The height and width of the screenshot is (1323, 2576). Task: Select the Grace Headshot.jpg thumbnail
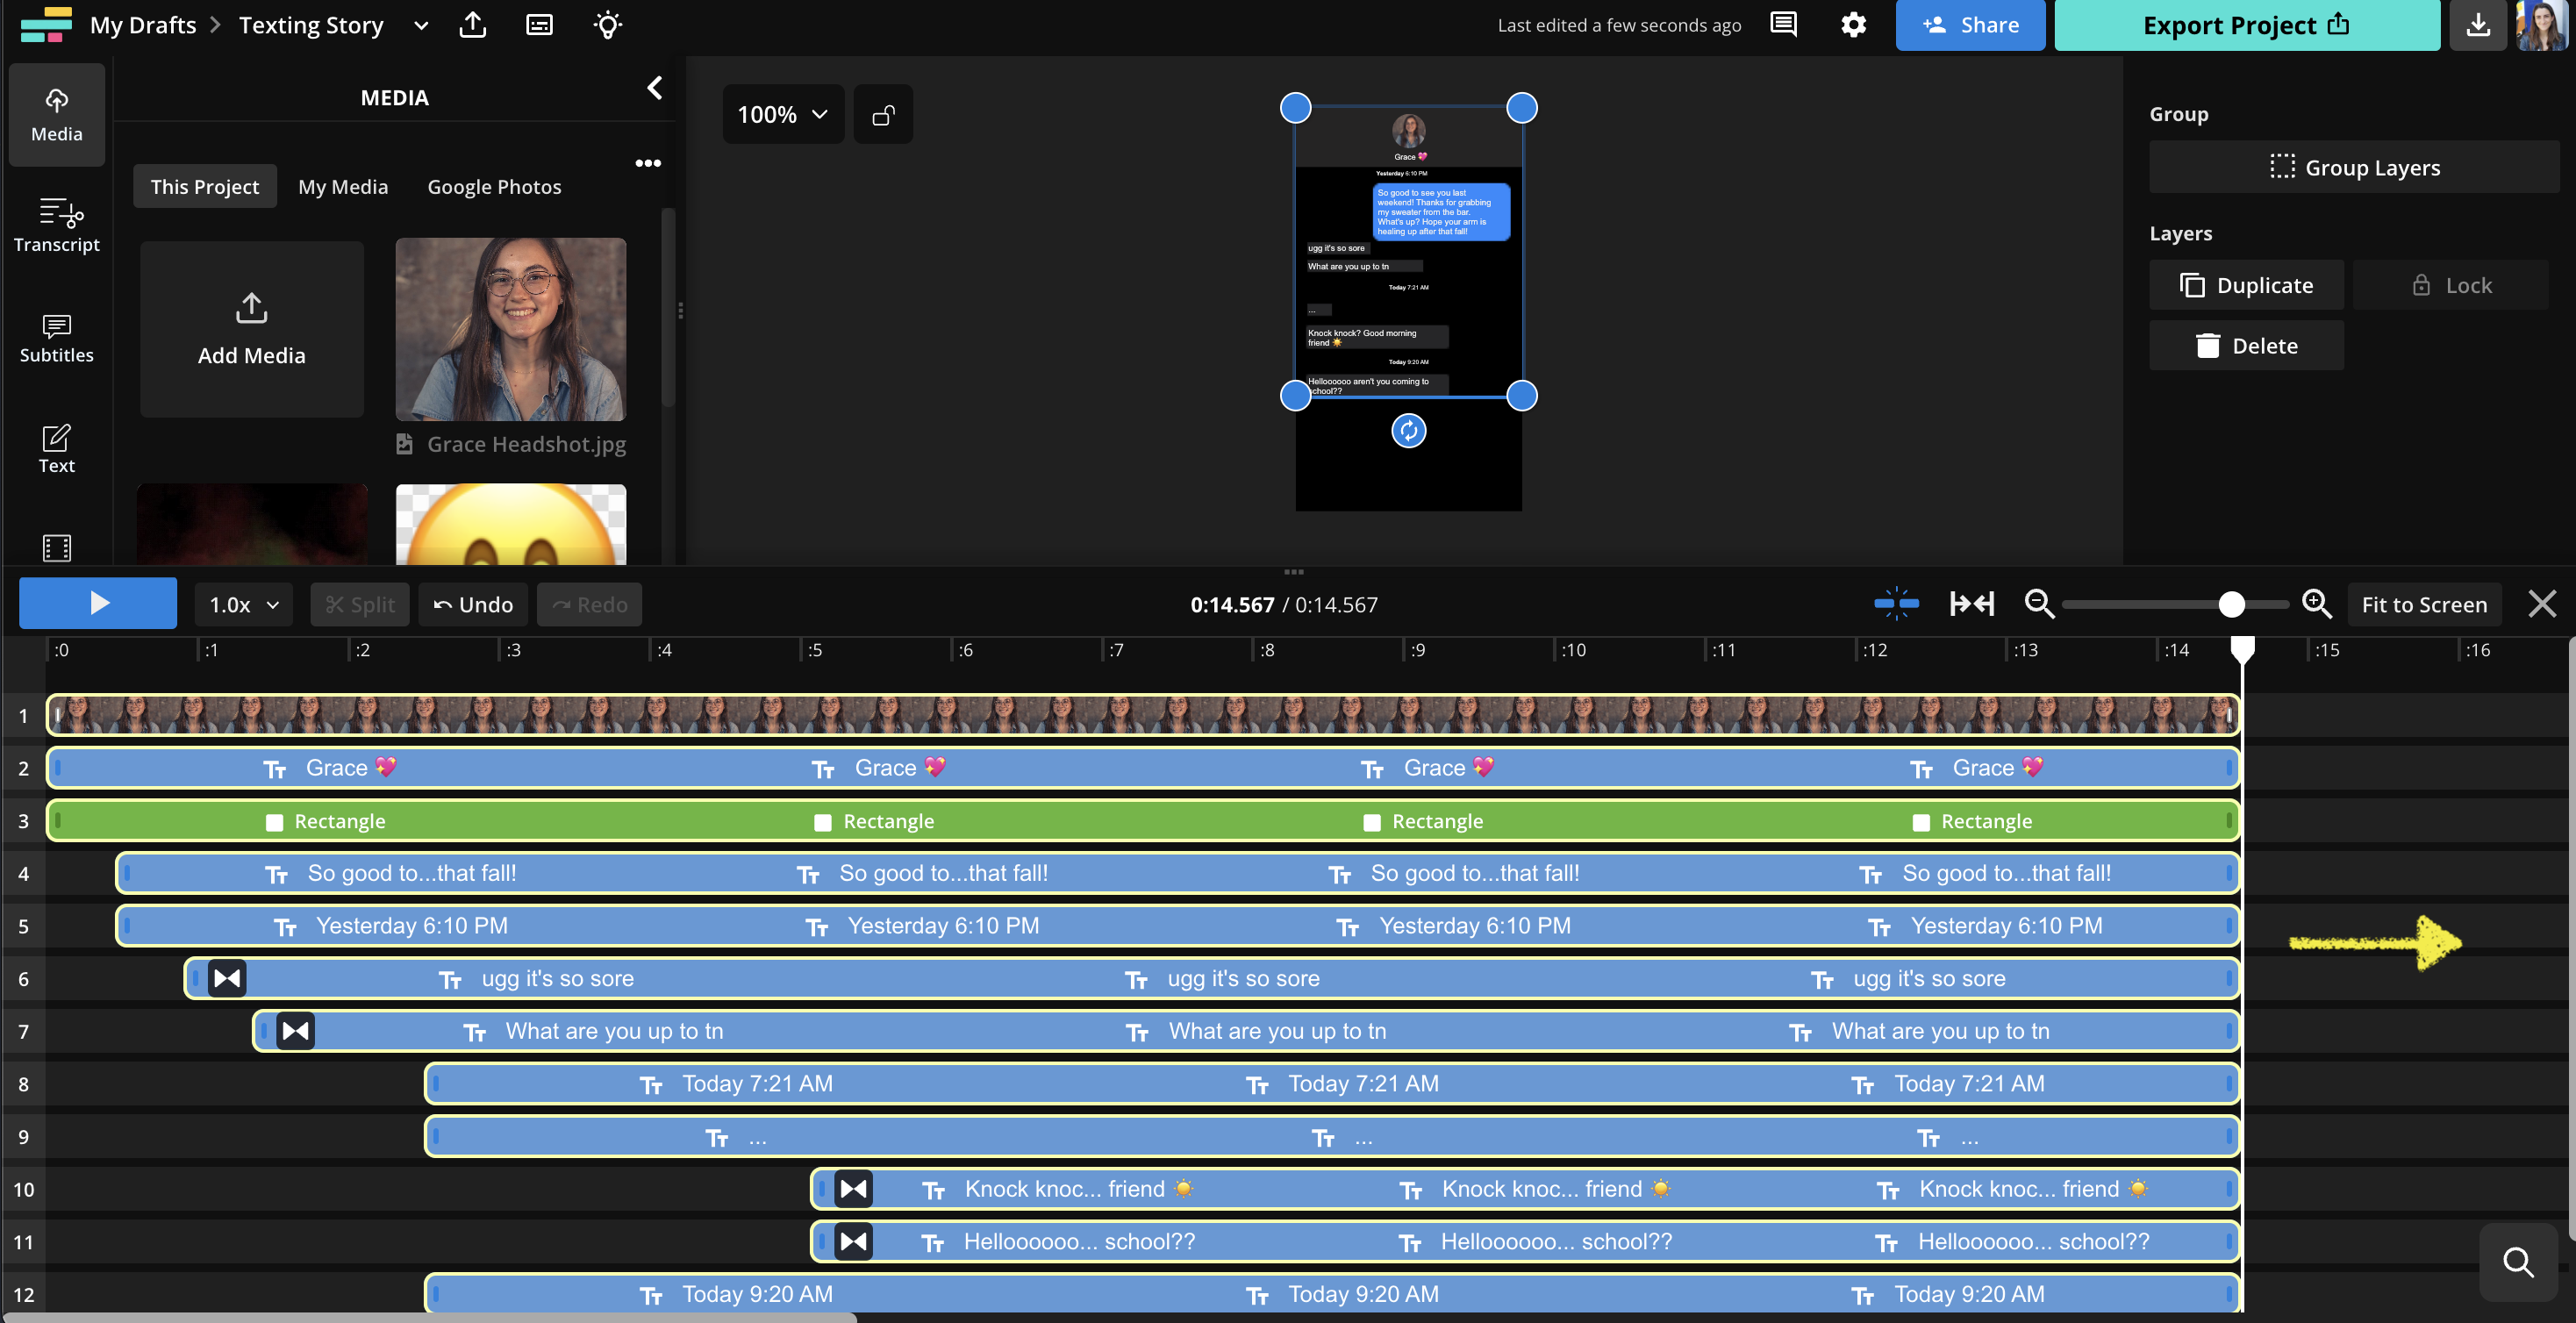[510, 329]
